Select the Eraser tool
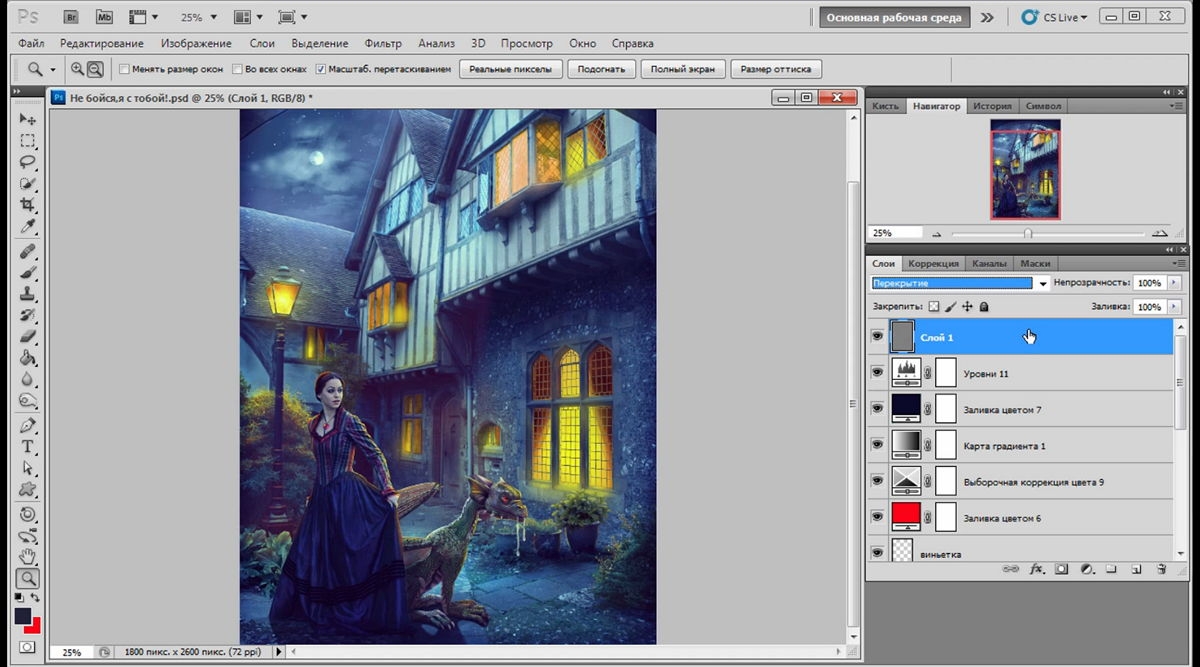 (x=28, y=337)
